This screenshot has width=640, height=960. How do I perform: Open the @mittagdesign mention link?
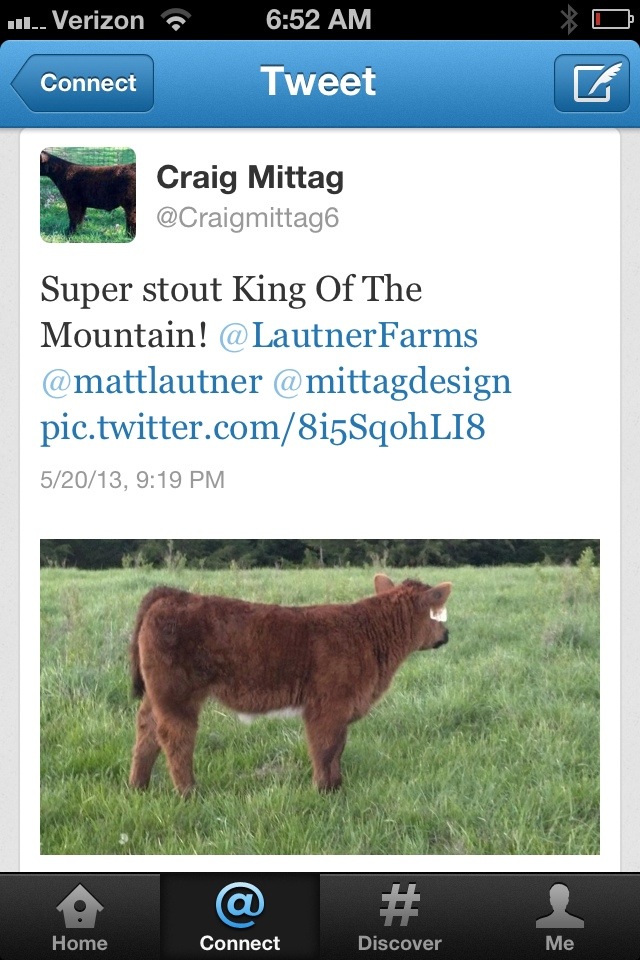(x=392, y=382)
